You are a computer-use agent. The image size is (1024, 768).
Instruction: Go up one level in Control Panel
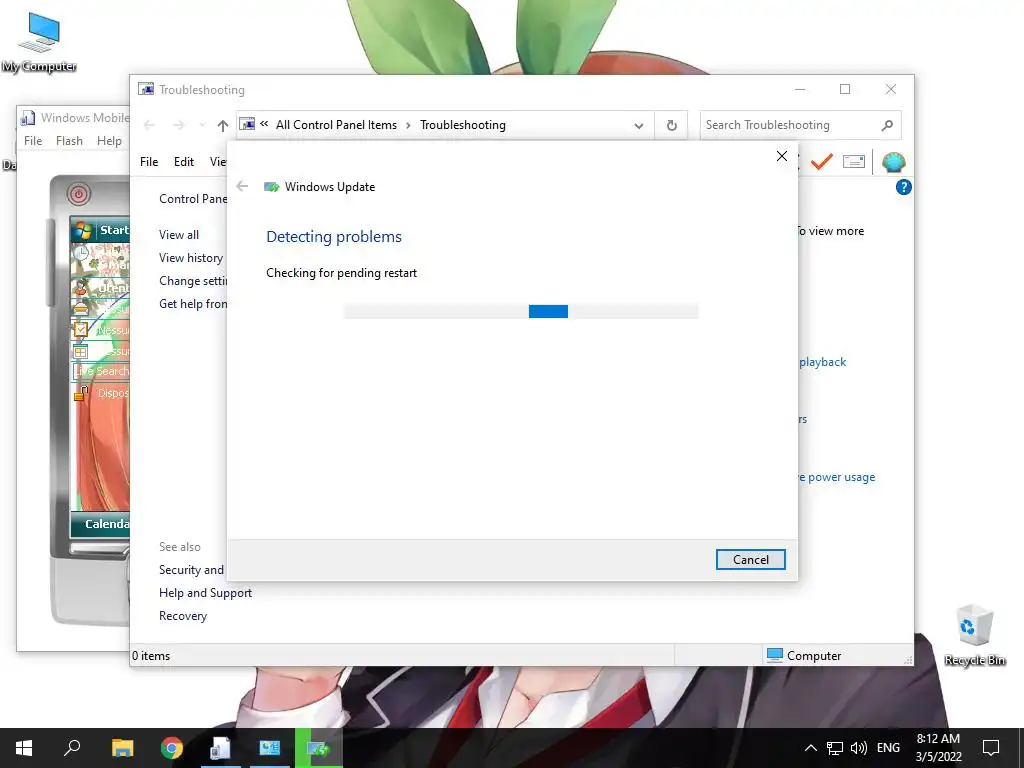[223, 125]
